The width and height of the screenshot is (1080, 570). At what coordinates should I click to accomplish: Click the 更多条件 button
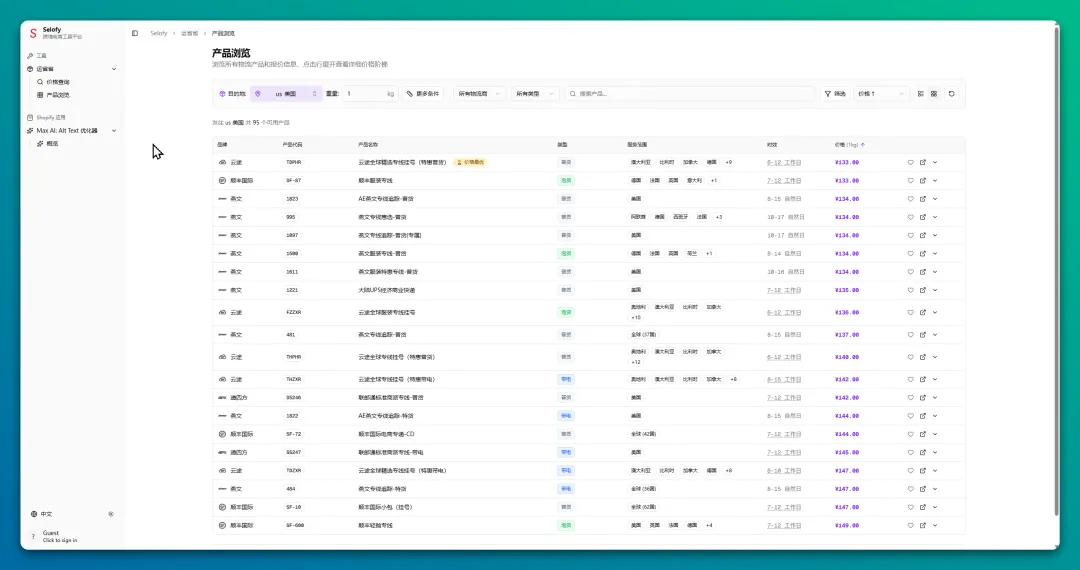423,94
